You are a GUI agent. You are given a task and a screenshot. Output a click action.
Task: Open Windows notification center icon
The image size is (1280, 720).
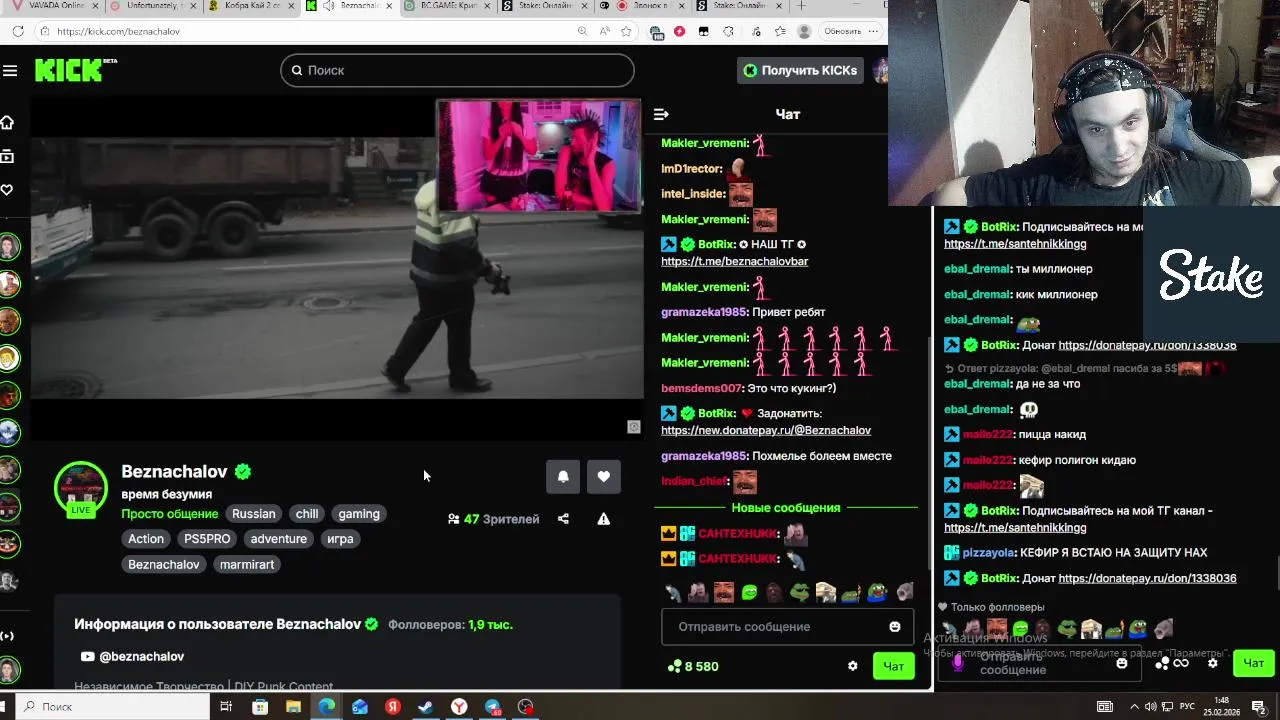click(x=1259, y=707)
